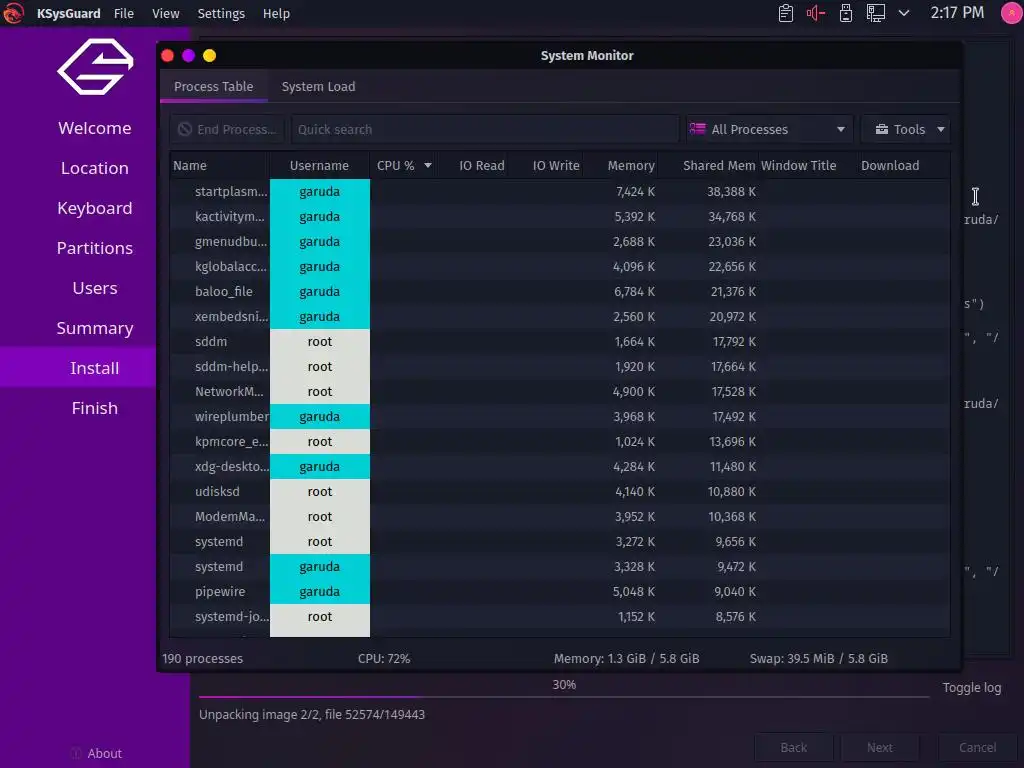The height and width of the screenshot is (768, 1024).
Task: Open the View menu
Action: (x=166, y=14)
